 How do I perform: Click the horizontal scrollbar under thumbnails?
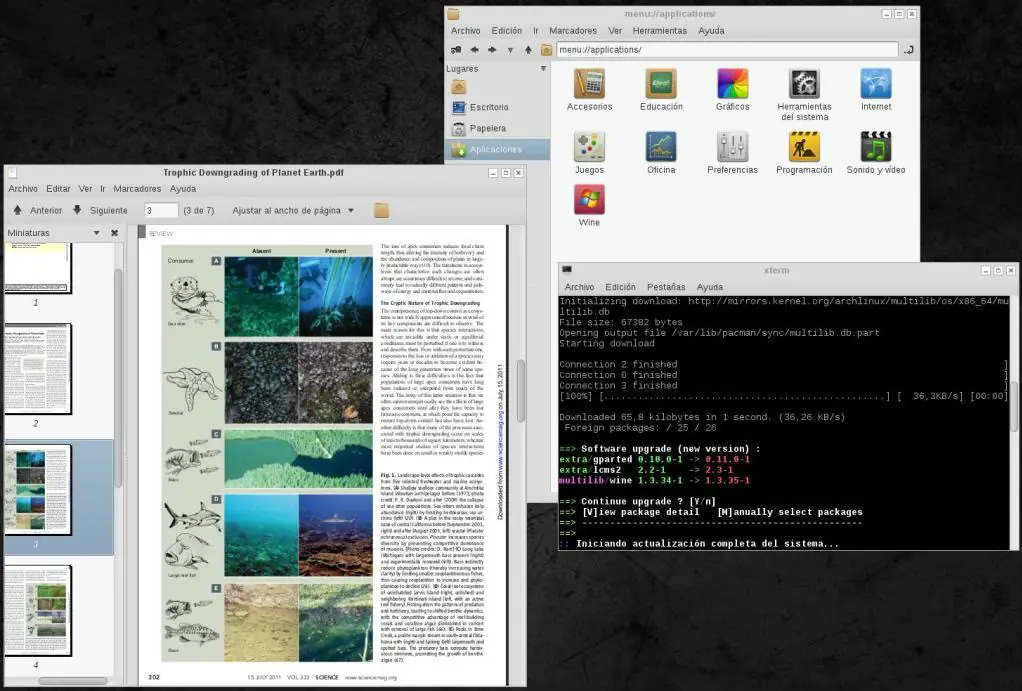[x=73, y=681]
